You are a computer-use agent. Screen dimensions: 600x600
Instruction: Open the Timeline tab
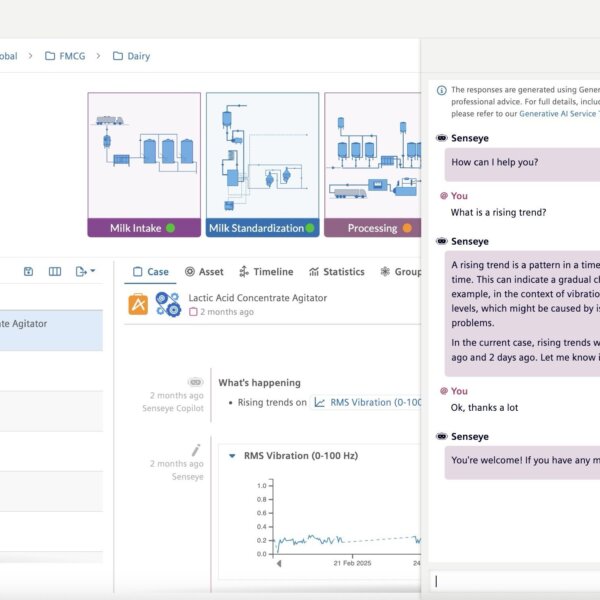(266, 271)
